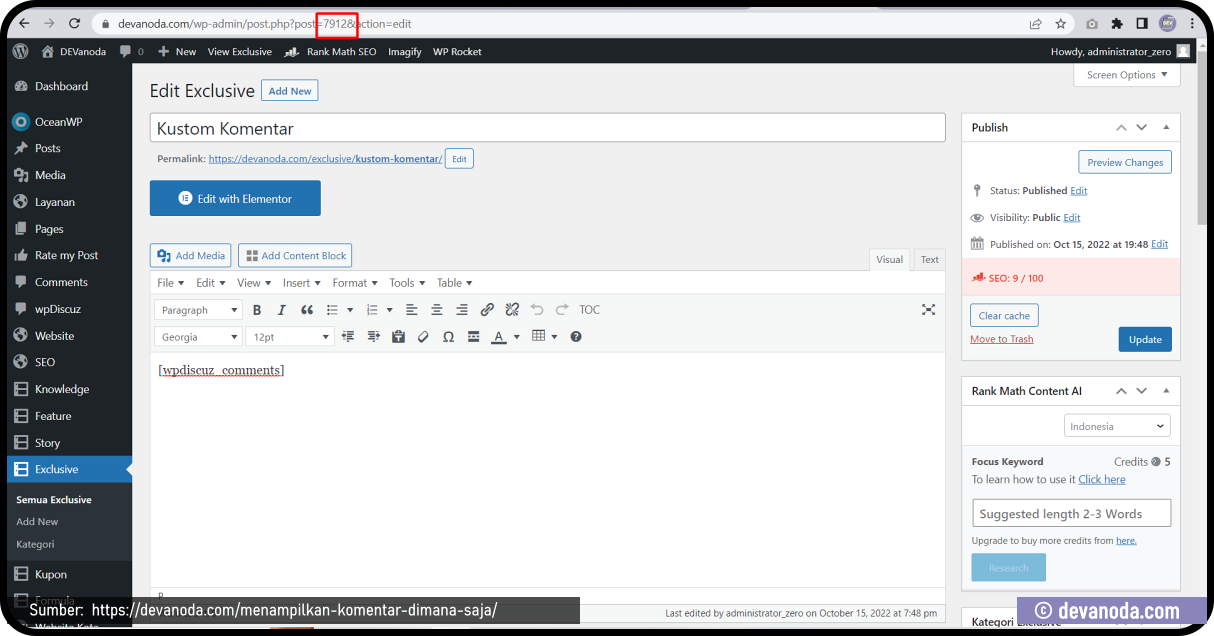Insert table using grid icon
This screenshot has height=636, width=1214.
[539, 337]
